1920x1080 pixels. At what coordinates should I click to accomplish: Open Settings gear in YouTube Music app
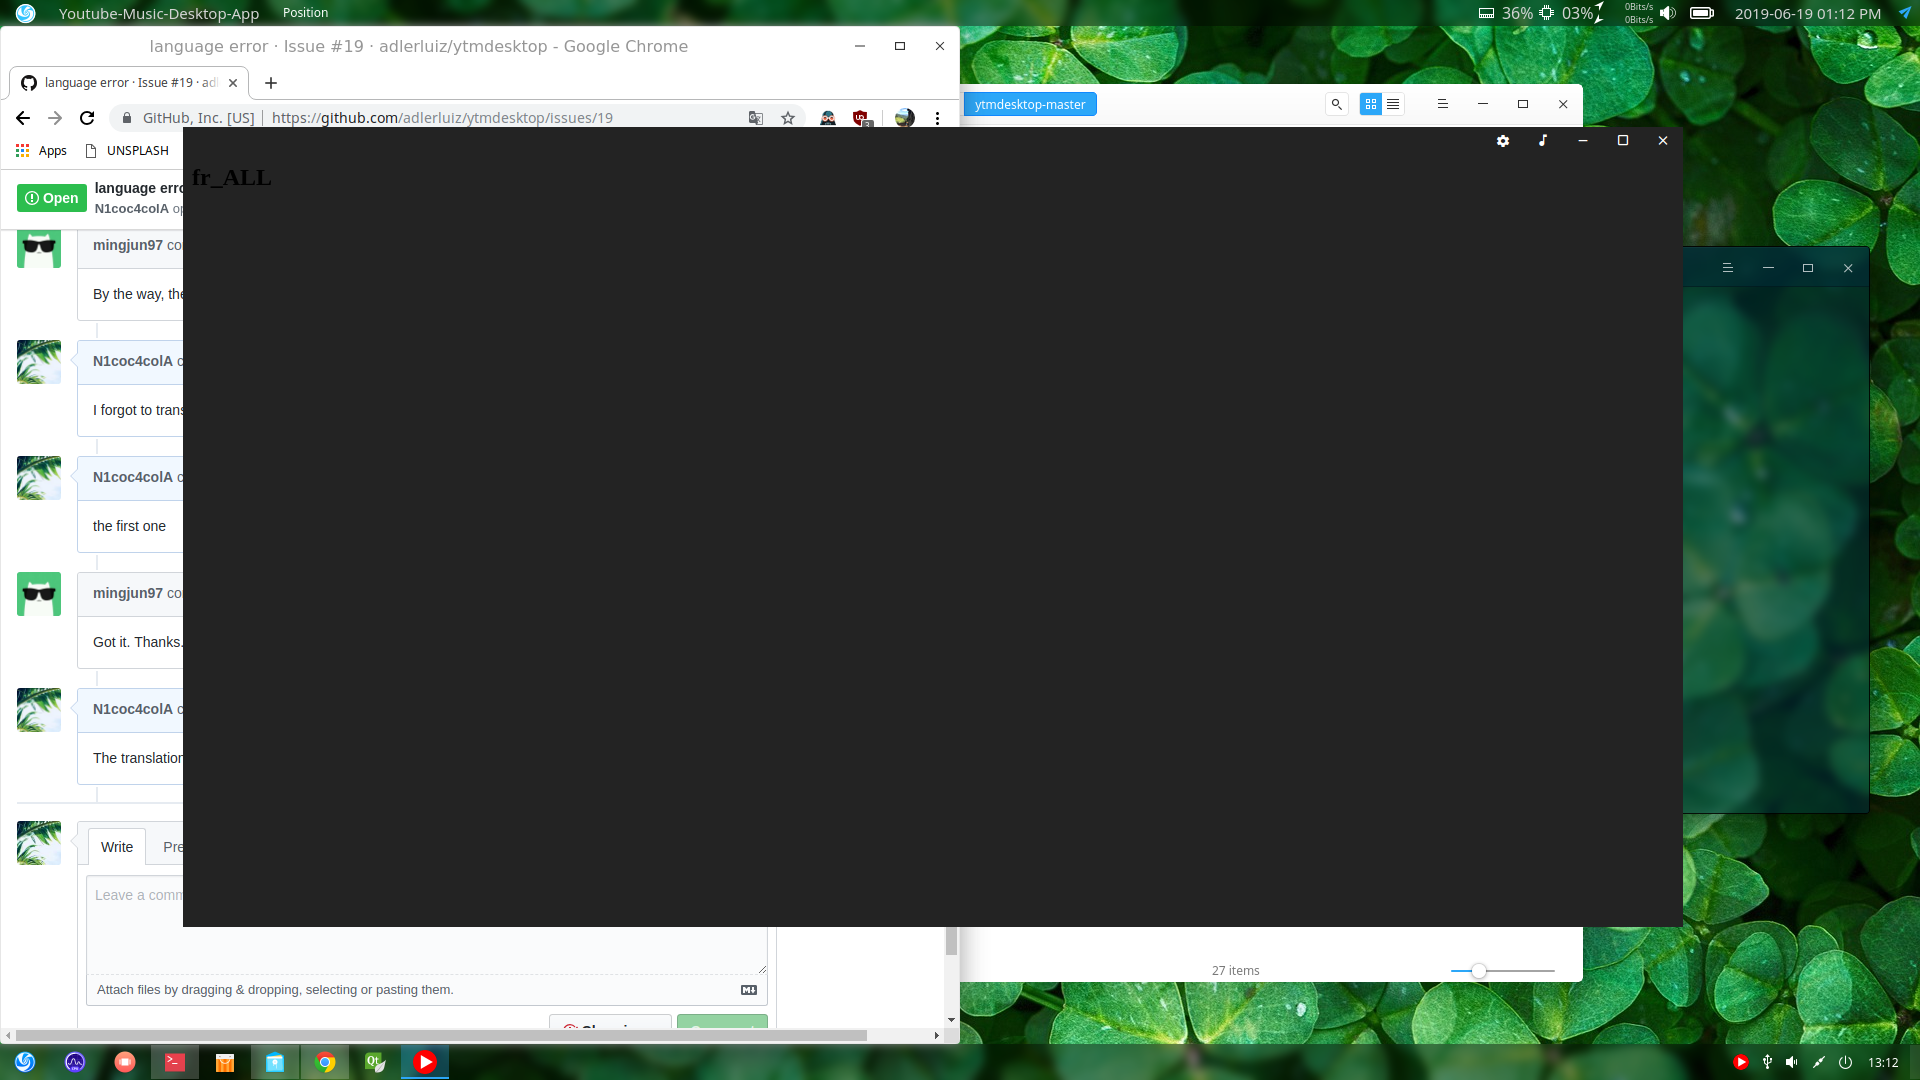(x=1503, y=141)
